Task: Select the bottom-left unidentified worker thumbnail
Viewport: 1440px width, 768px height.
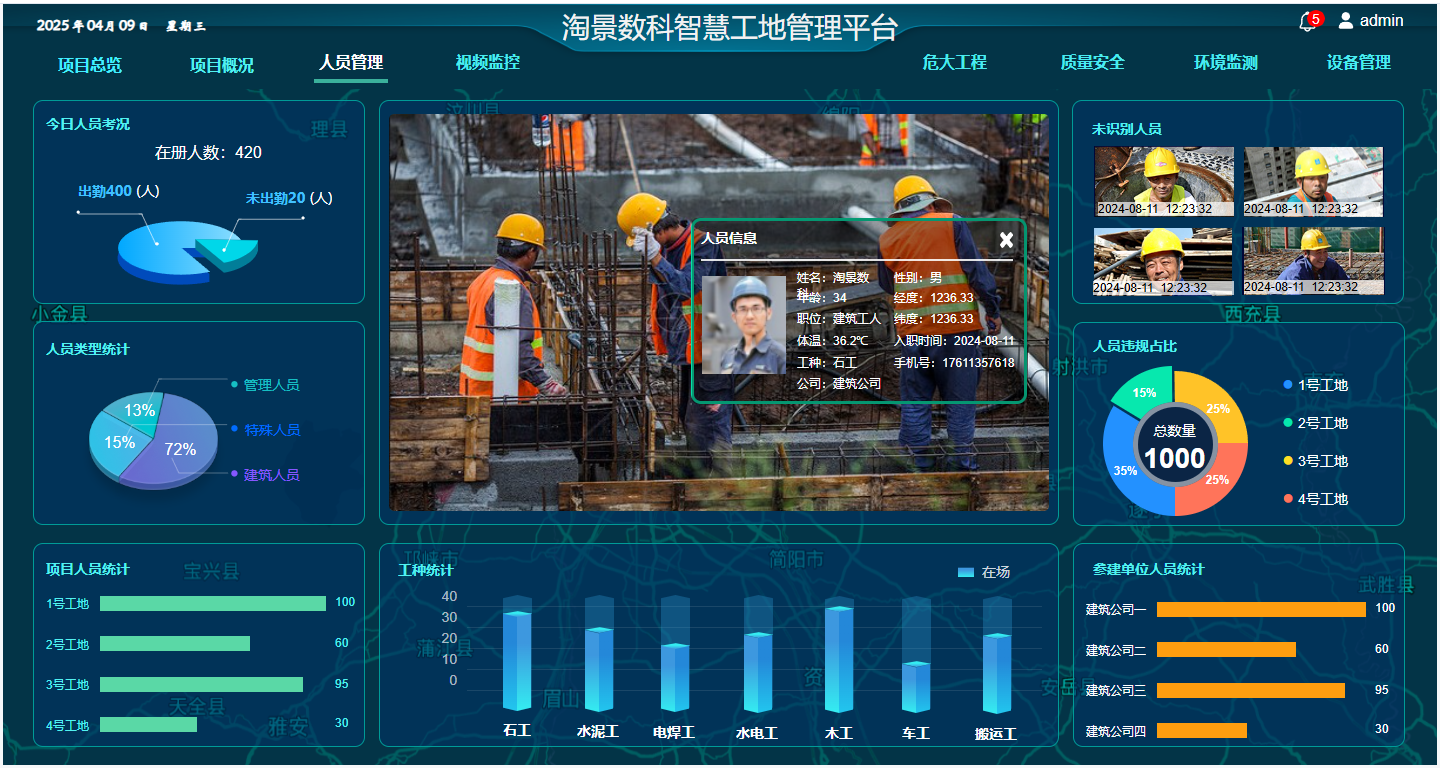Action: (1164, 261)
